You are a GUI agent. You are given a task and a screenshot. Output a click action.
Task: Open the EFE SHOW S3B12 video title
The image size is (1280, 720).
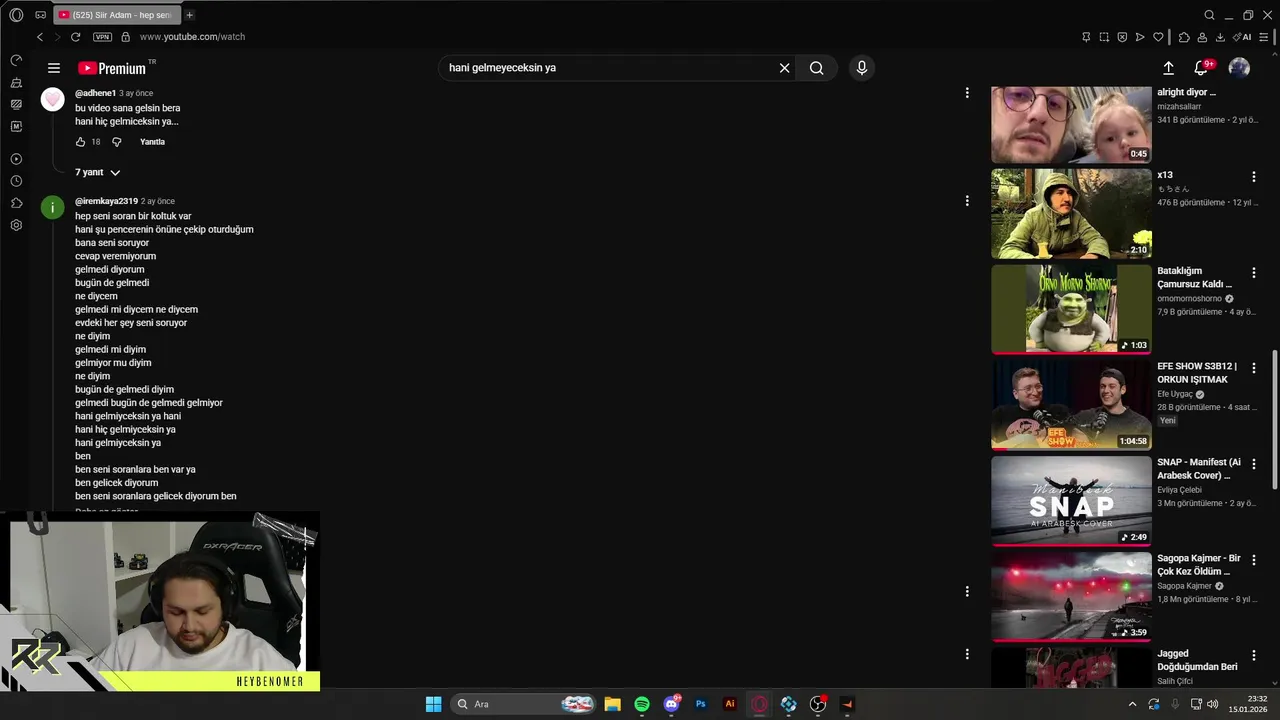coord(1197,373)
